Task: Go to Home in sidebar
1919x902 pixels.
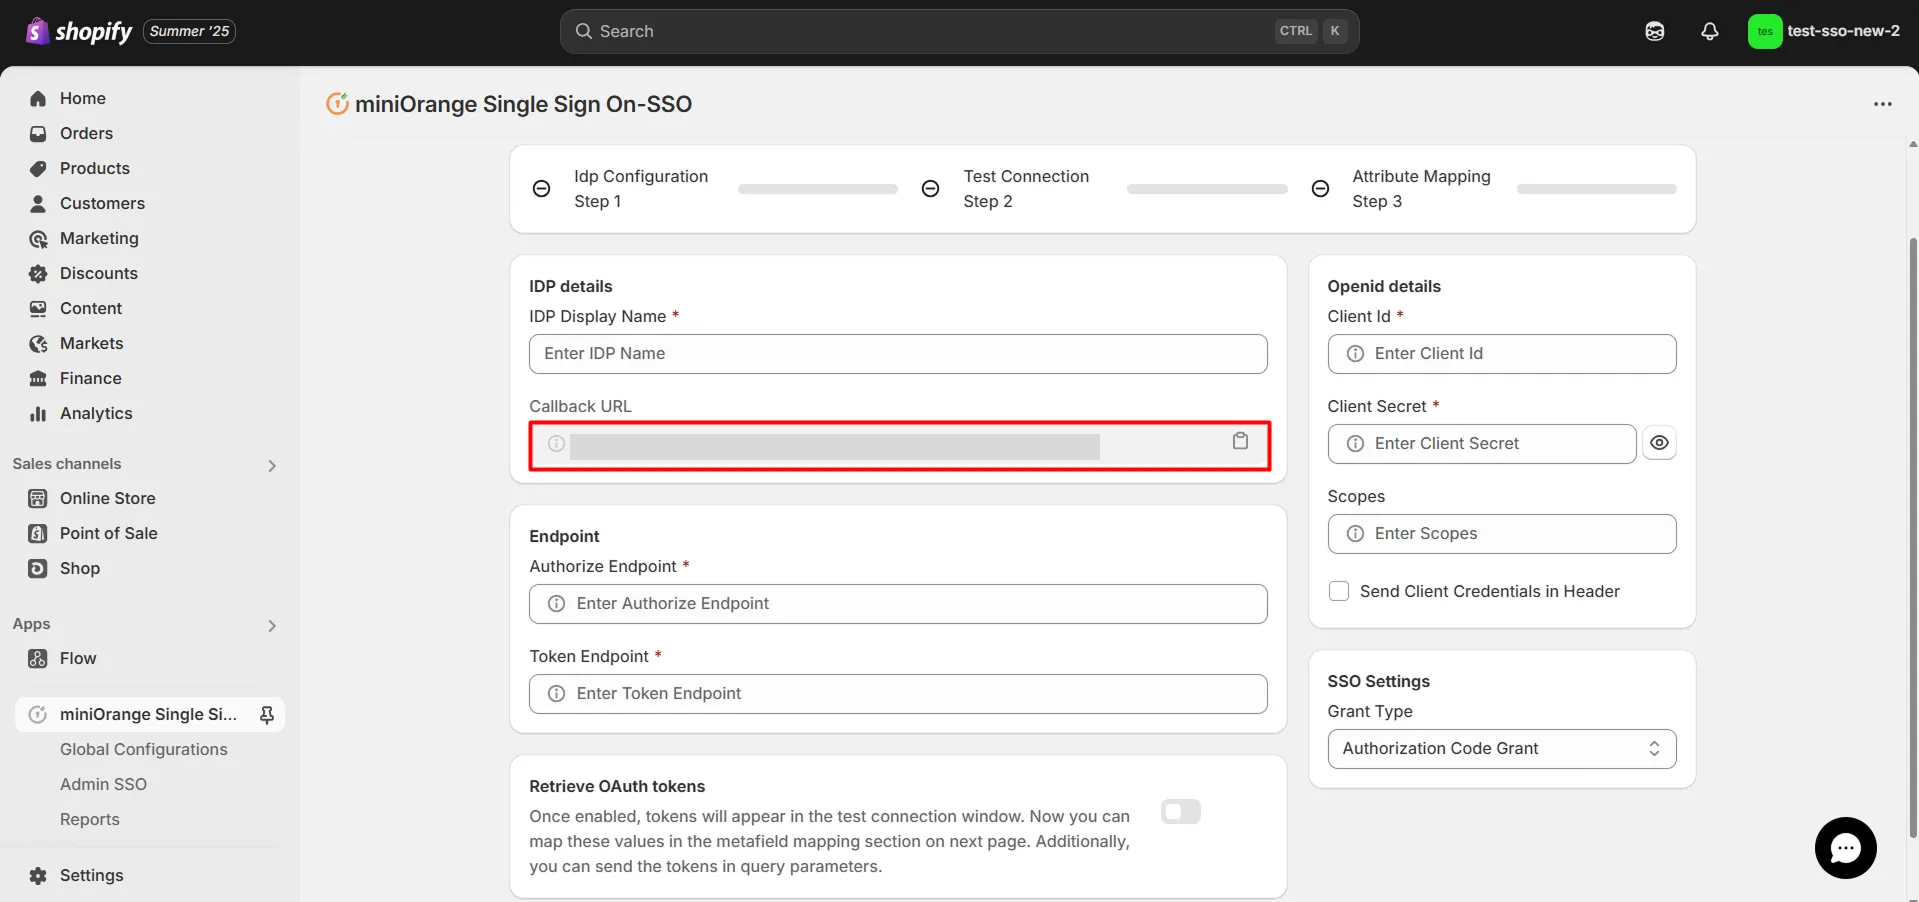Action: [x=82, y=98]
